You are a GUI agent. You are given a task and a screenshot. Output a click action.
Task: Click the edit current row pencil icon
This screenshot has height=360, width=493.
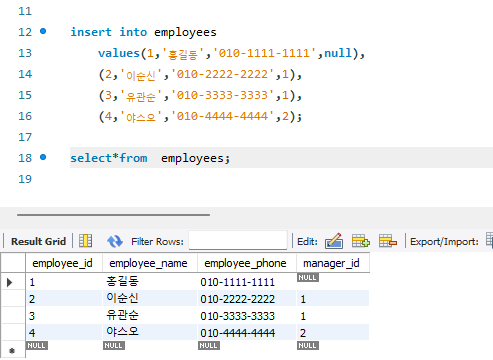(x=334, y=241)
